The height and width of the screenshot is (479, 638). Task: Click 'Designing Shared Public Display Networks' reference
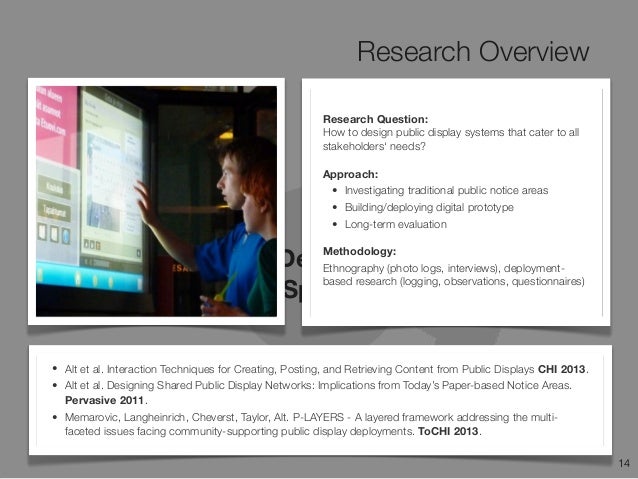click(x=318, y=393)
